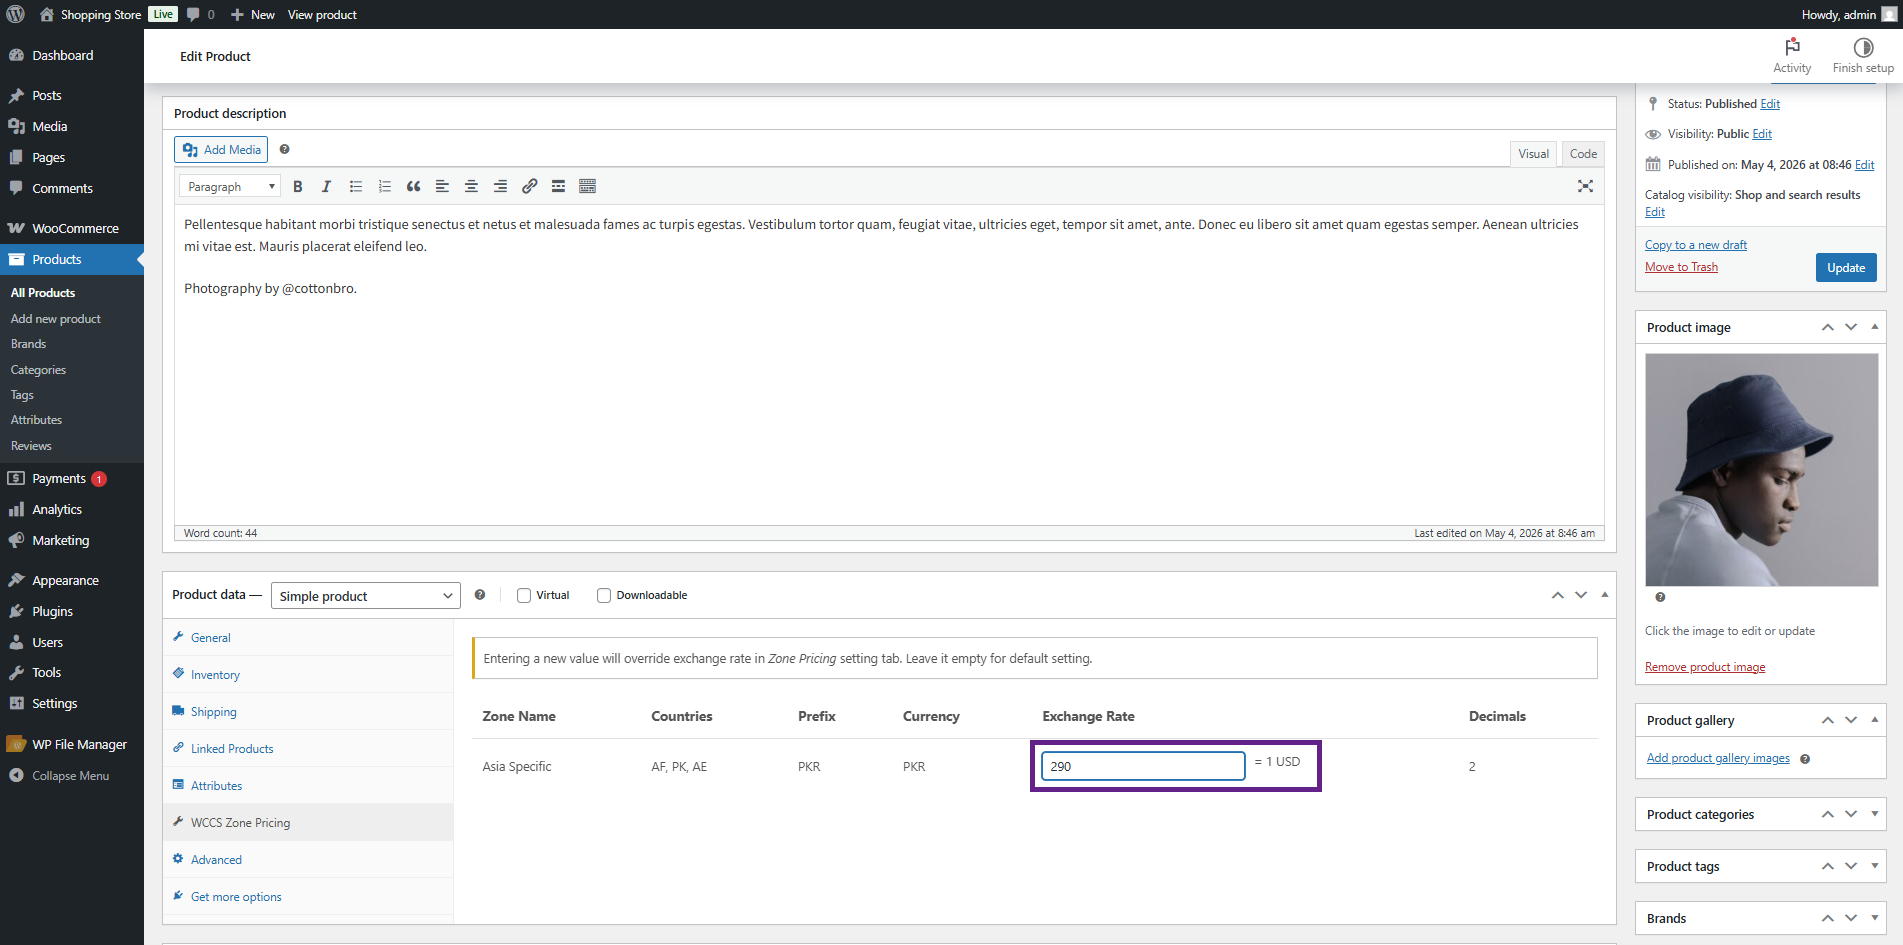Image resolution: width=1903 pixels, height=945 pixels.
Task: Switch to the Code editor tab
Action: pos(1583,153)
